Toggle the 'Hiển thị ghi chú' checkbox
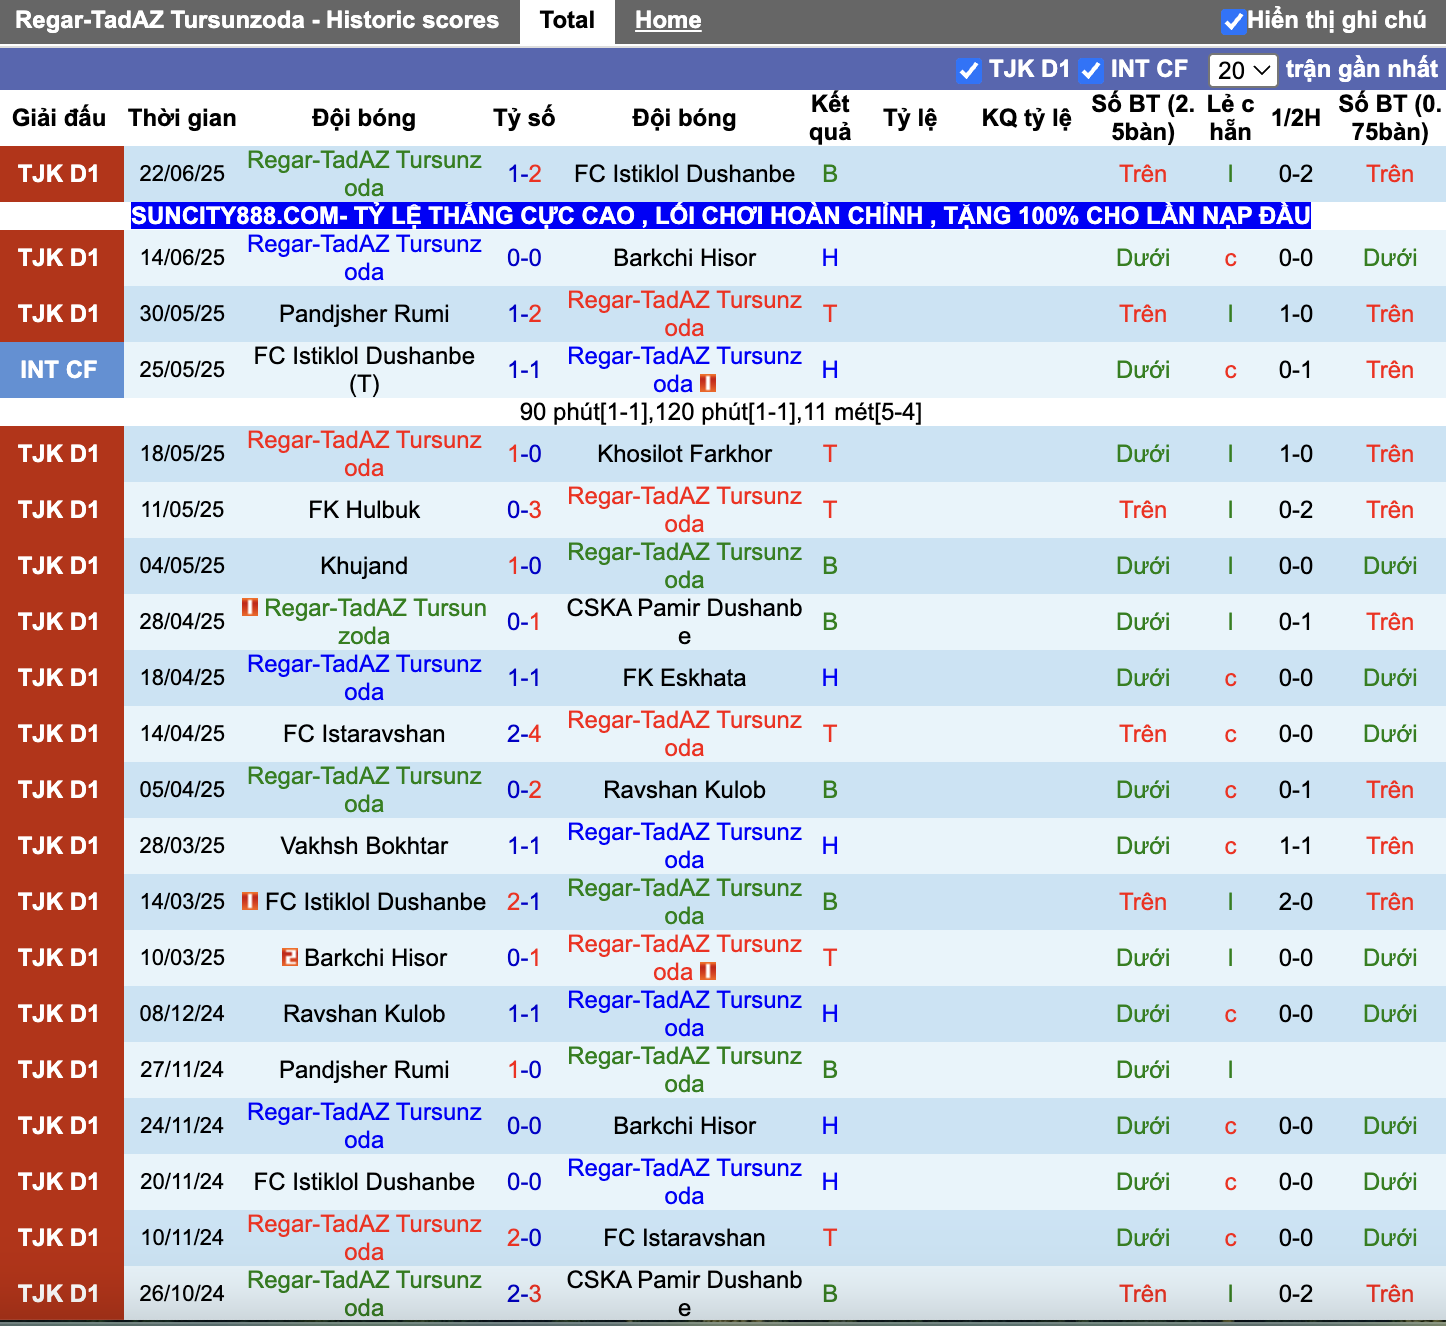This screenshot has height=1326, width=1446. 1234,21
